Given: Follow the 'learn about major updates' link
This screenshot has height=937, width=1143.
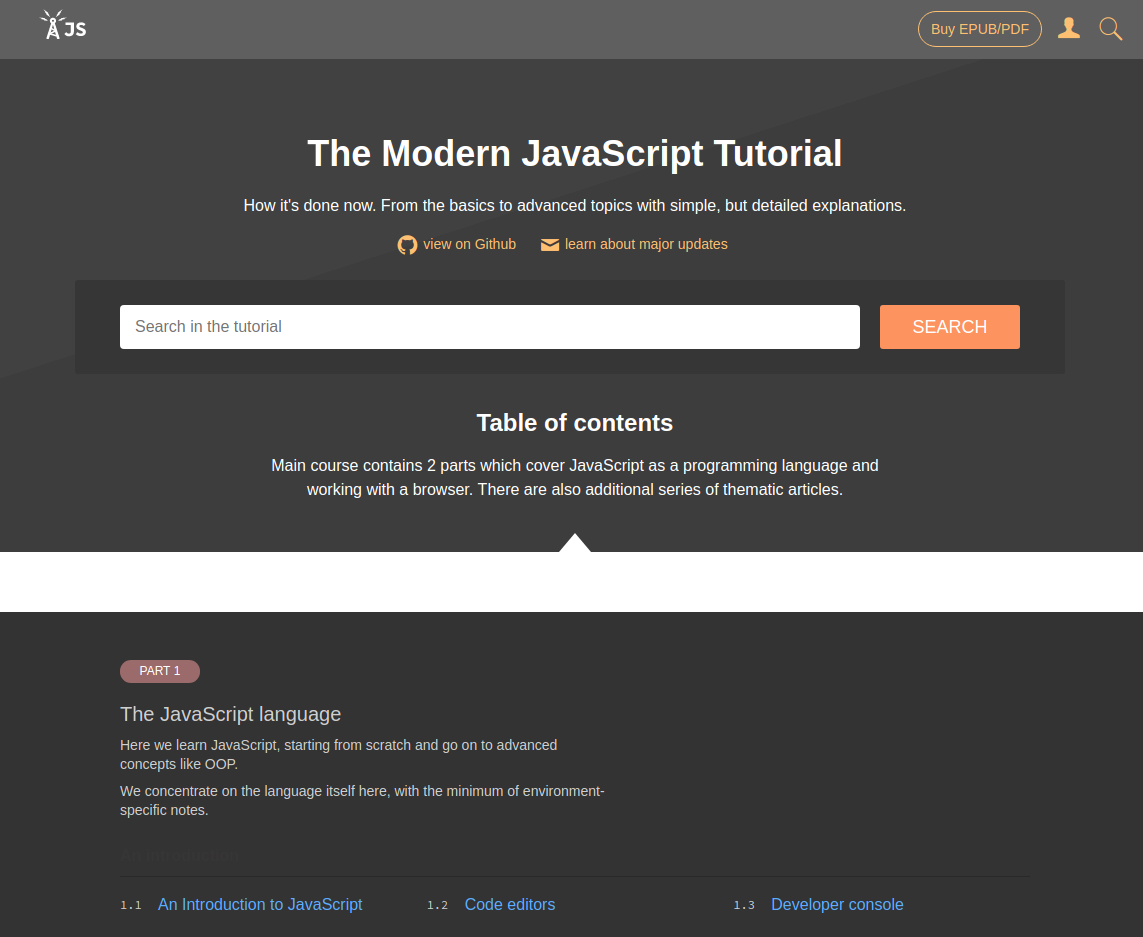Looking at the screenshot, I should point(645,244).
